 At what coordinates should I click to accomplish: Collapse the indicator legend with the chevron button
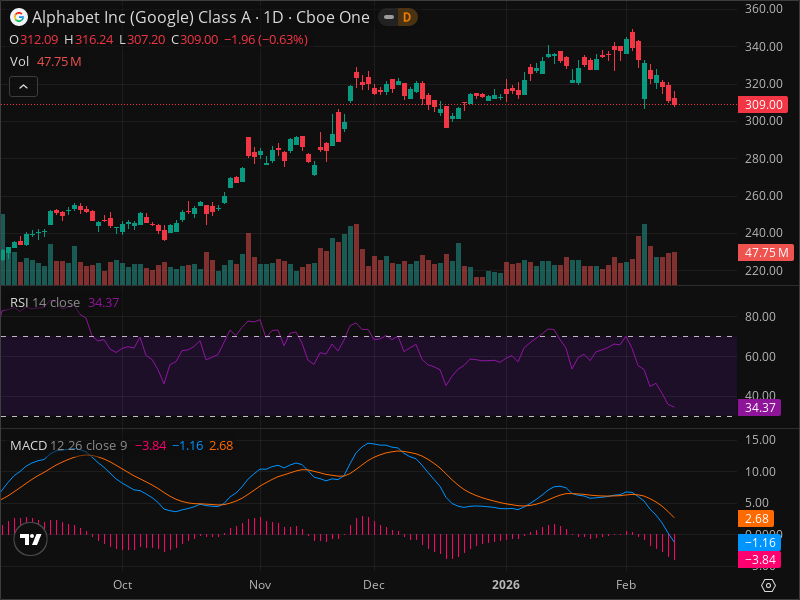pyautogui.click(x=23, y=87)
